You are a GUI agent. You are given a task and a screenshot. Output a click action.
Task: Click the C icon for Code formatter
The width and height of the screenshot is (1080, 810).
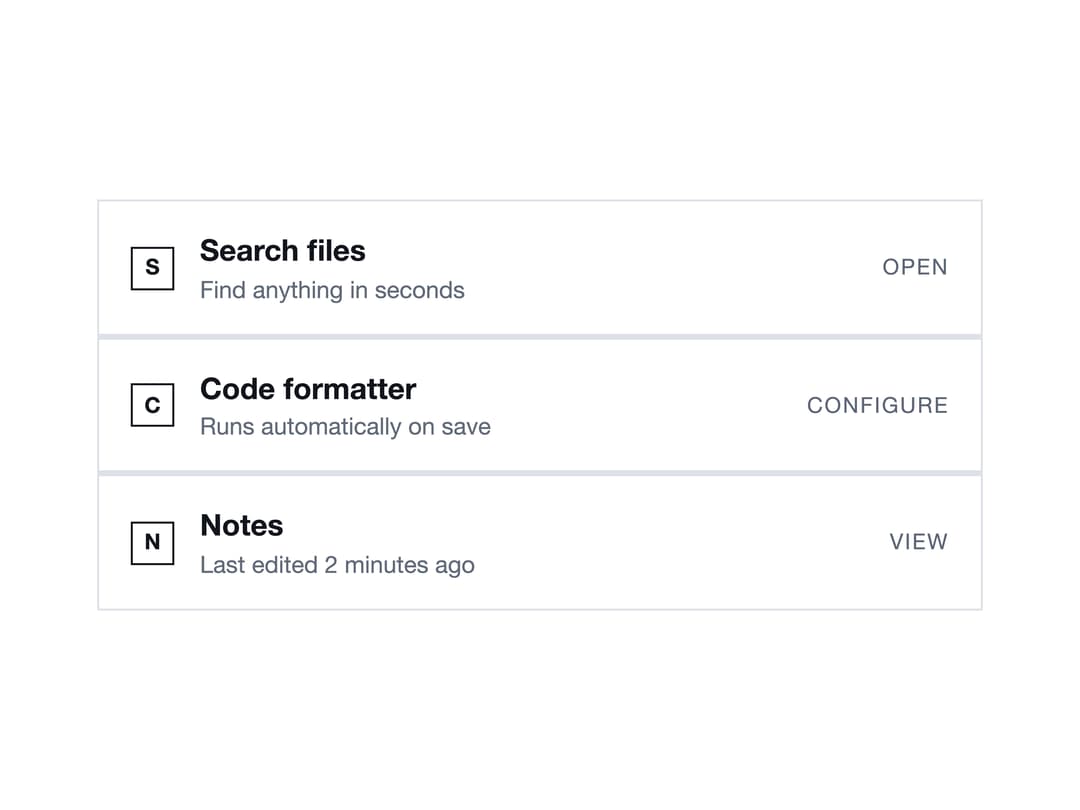click(152, 405)
